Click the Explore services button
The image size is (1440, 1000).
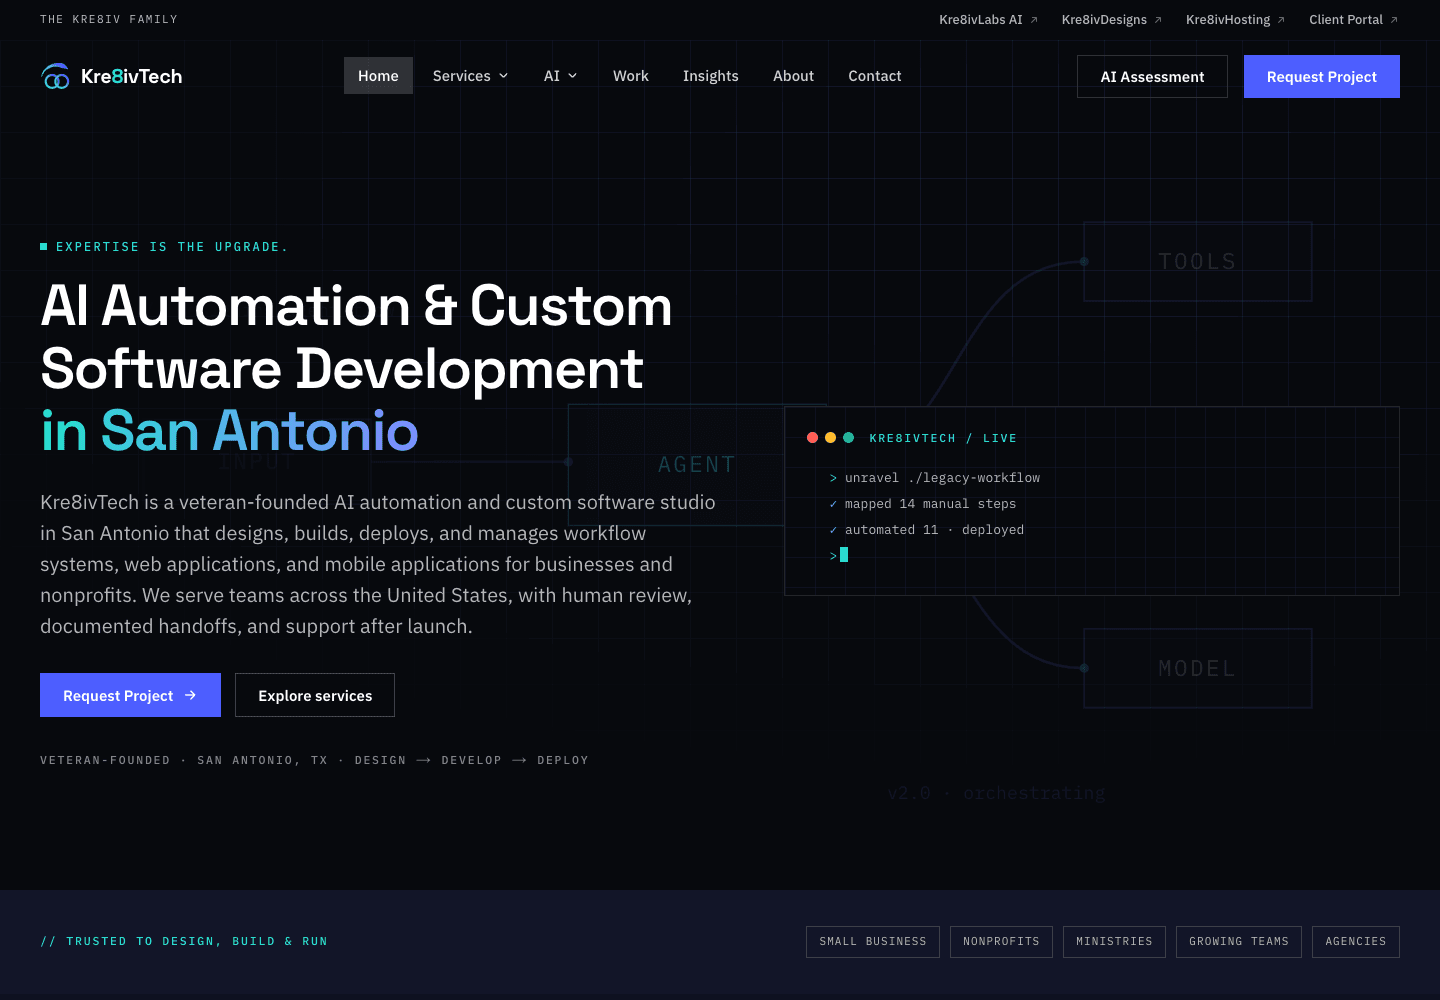[315, 695]
